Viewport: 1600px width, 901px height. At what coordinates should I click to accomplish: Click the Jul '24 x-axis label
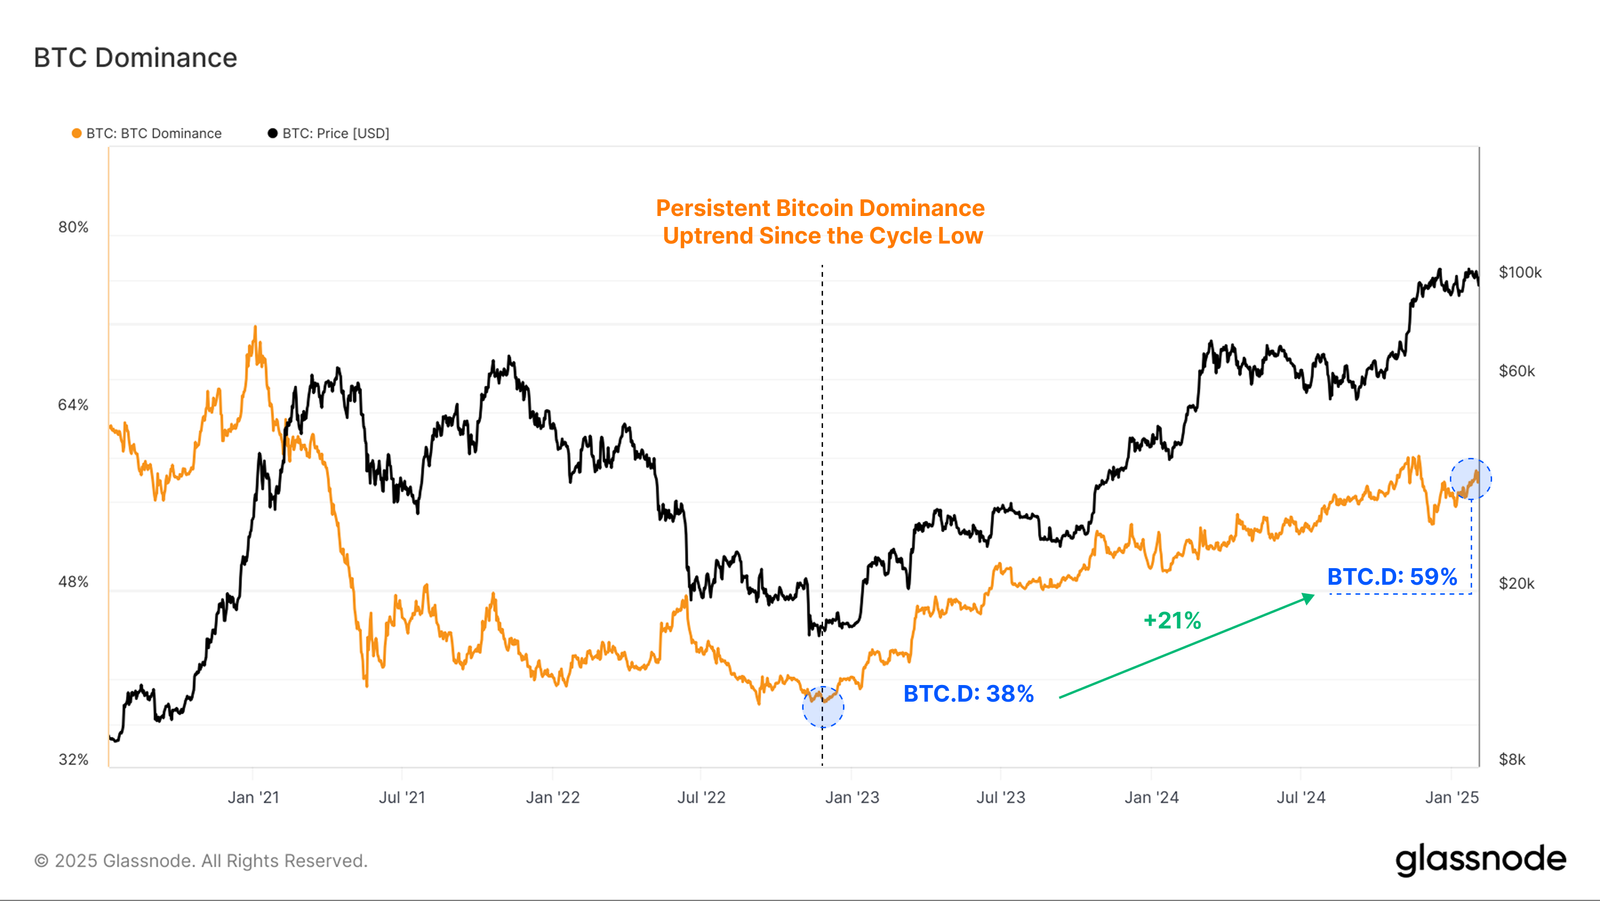1301,797
